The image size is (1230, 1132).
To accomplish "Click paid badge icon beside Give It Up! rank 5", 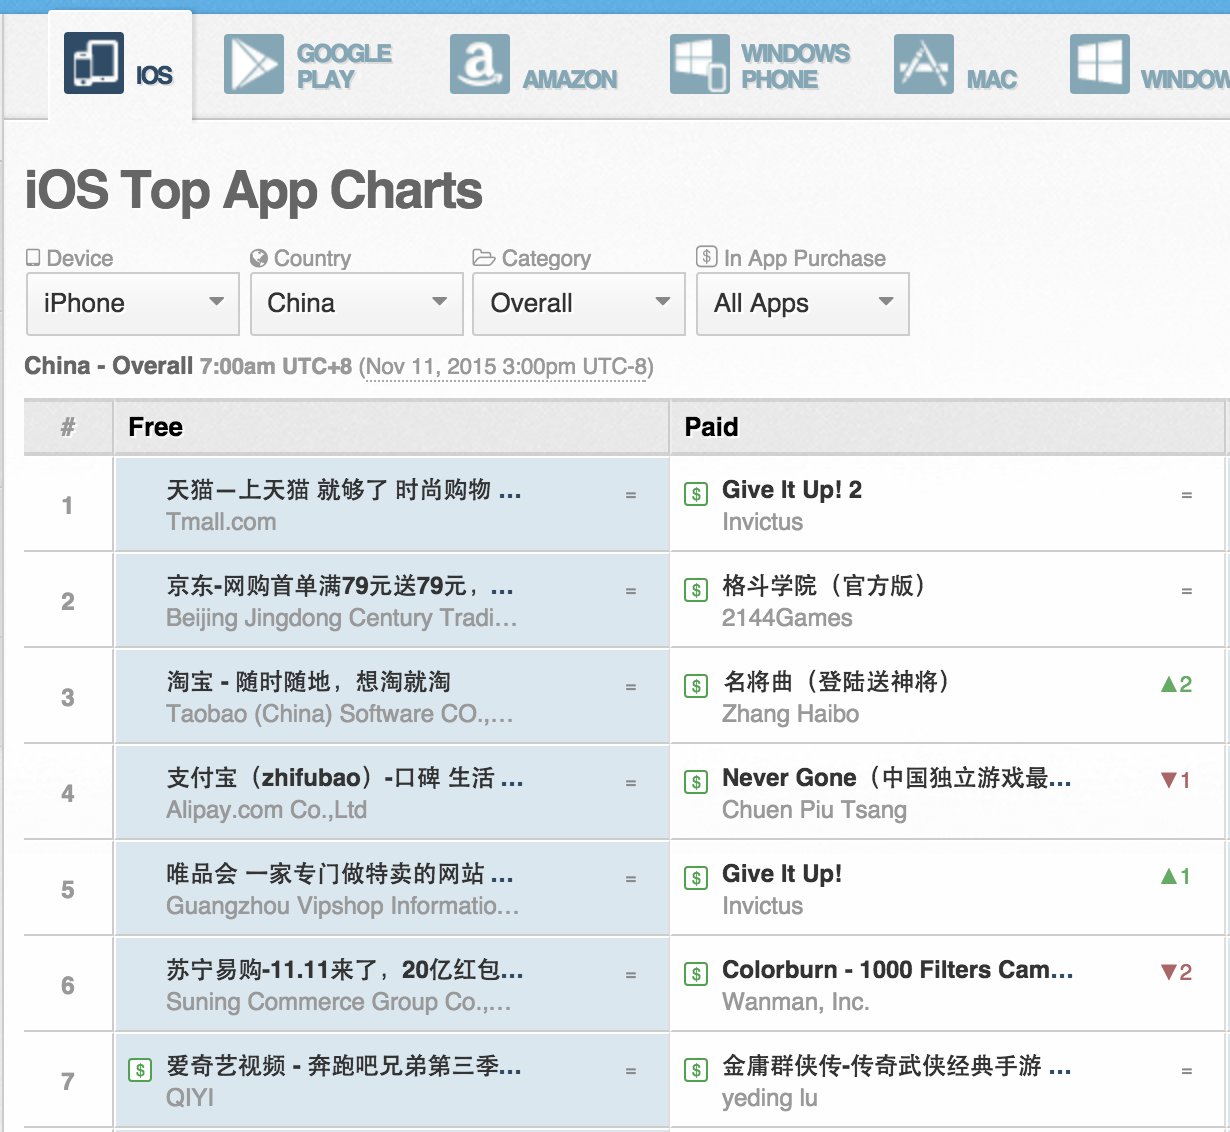I will (x=696, y=878).
